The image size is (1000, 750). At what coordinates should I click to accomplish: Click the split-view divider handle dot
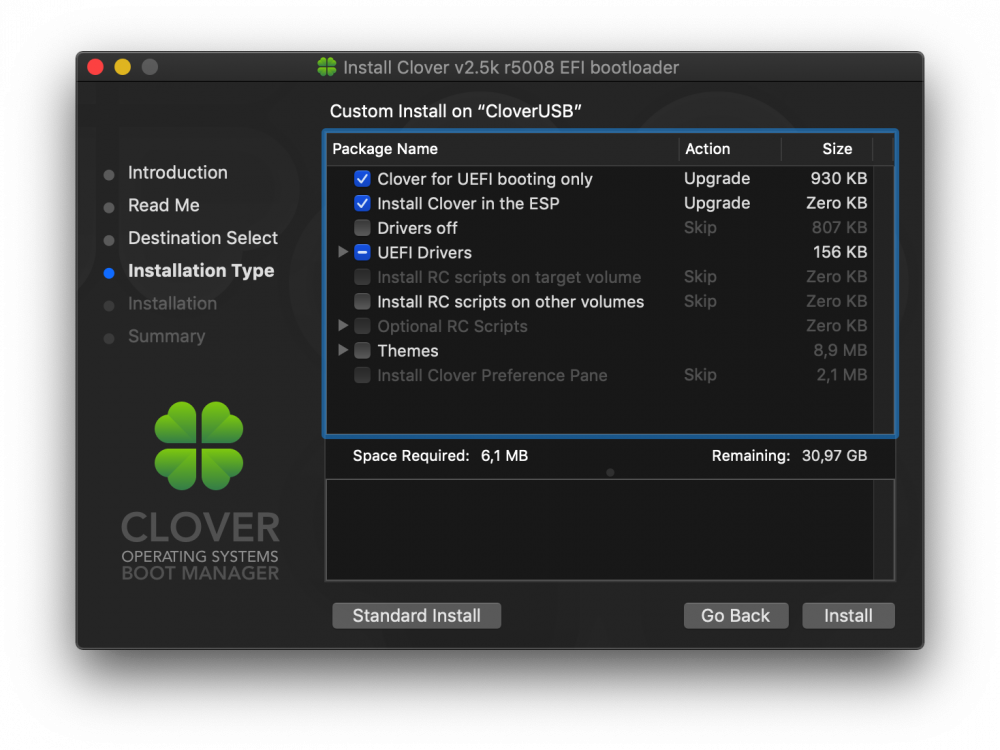610,473
